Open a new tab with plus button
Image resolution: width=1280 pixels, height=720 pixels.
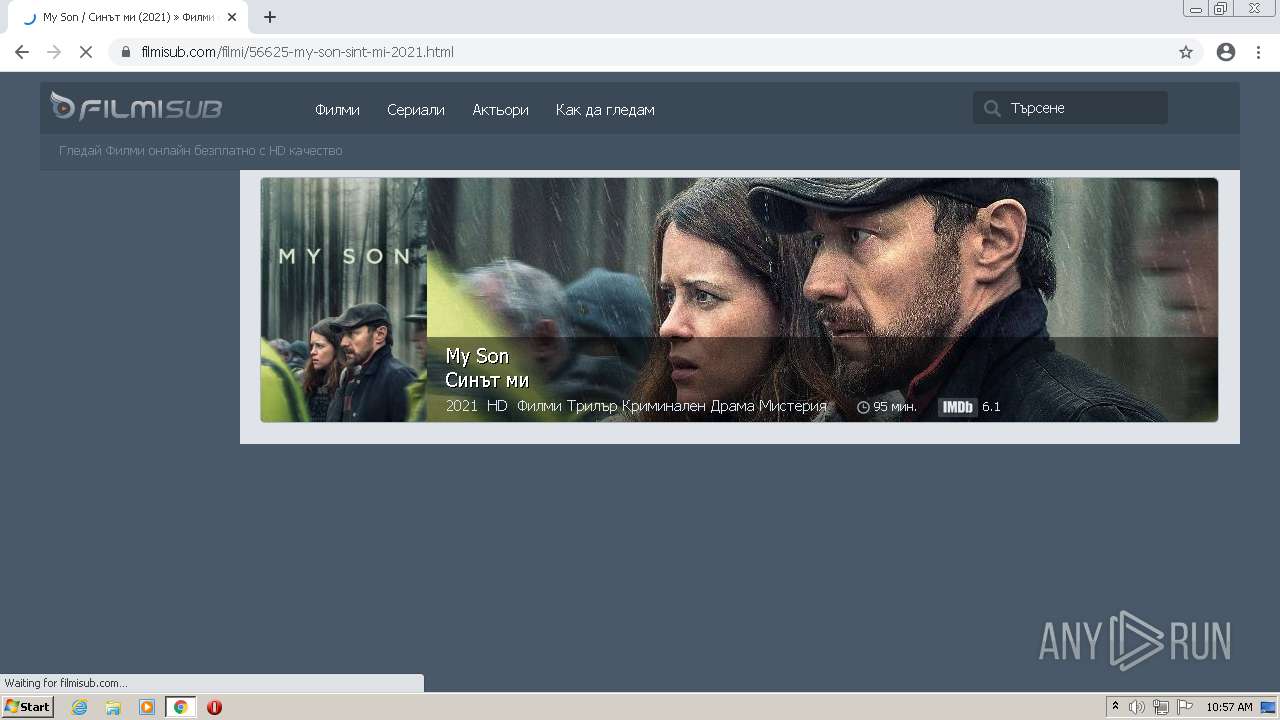point(269,17)
